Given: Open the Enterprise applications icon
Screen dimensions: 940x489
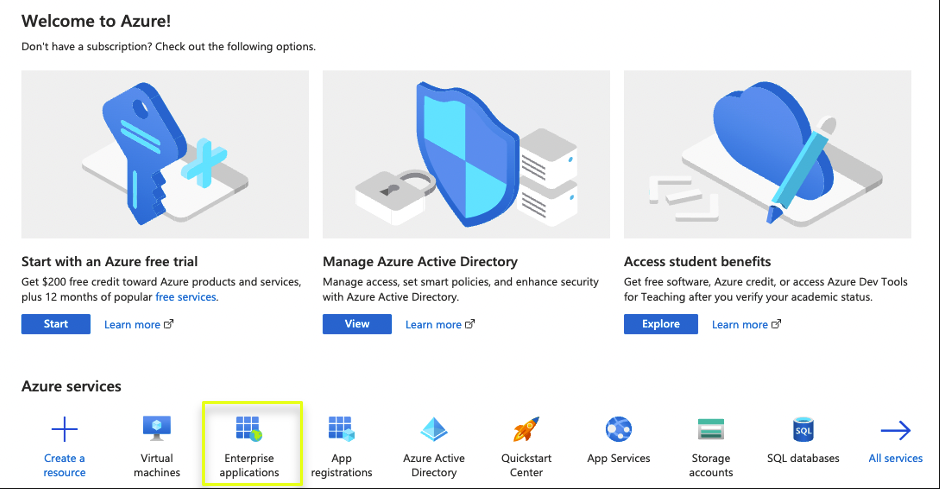Looking at the screenshot, I should [249, 429].
